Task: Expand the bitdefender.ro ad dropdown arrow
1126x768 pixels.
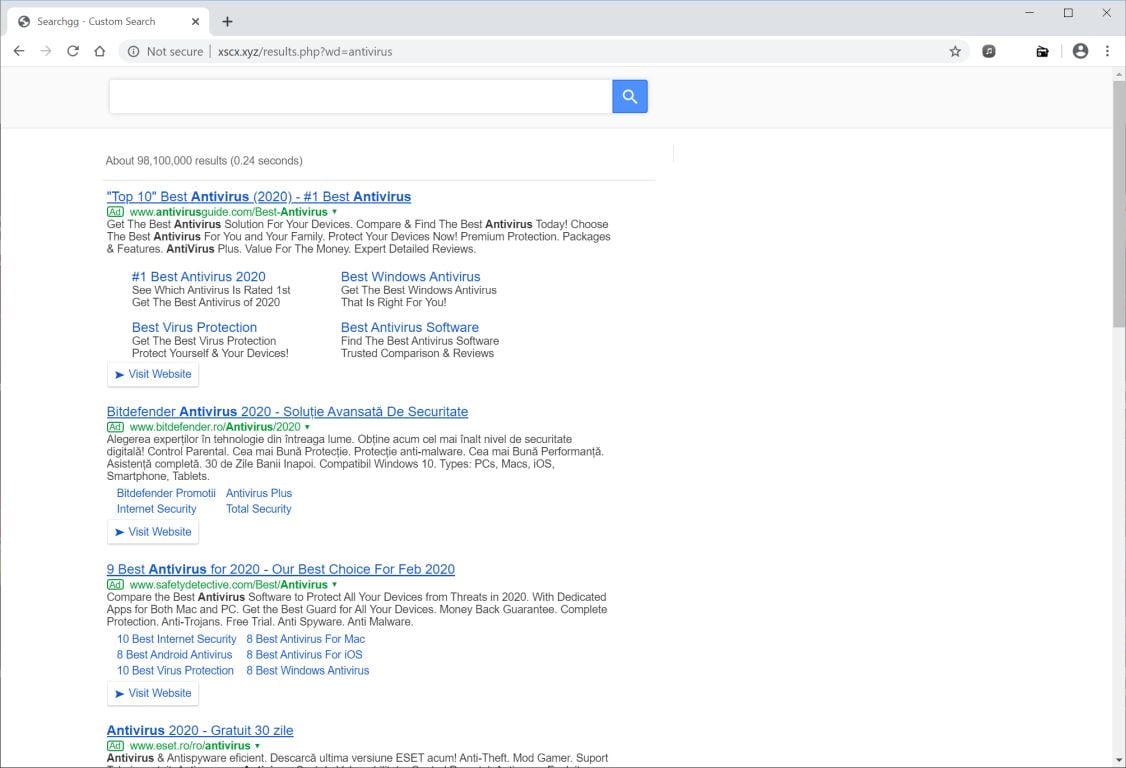Action: (x=307, y=427)
